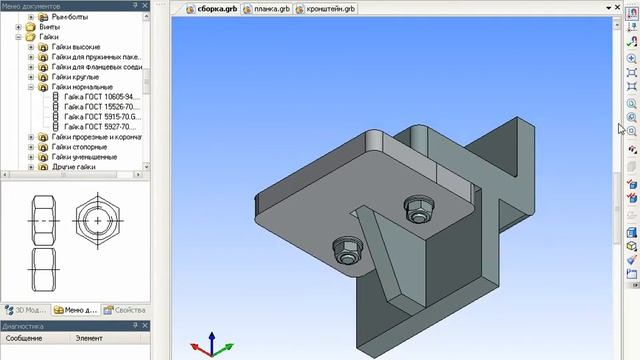Click the paintbrush icon in the right toolbar

[632, 260]
